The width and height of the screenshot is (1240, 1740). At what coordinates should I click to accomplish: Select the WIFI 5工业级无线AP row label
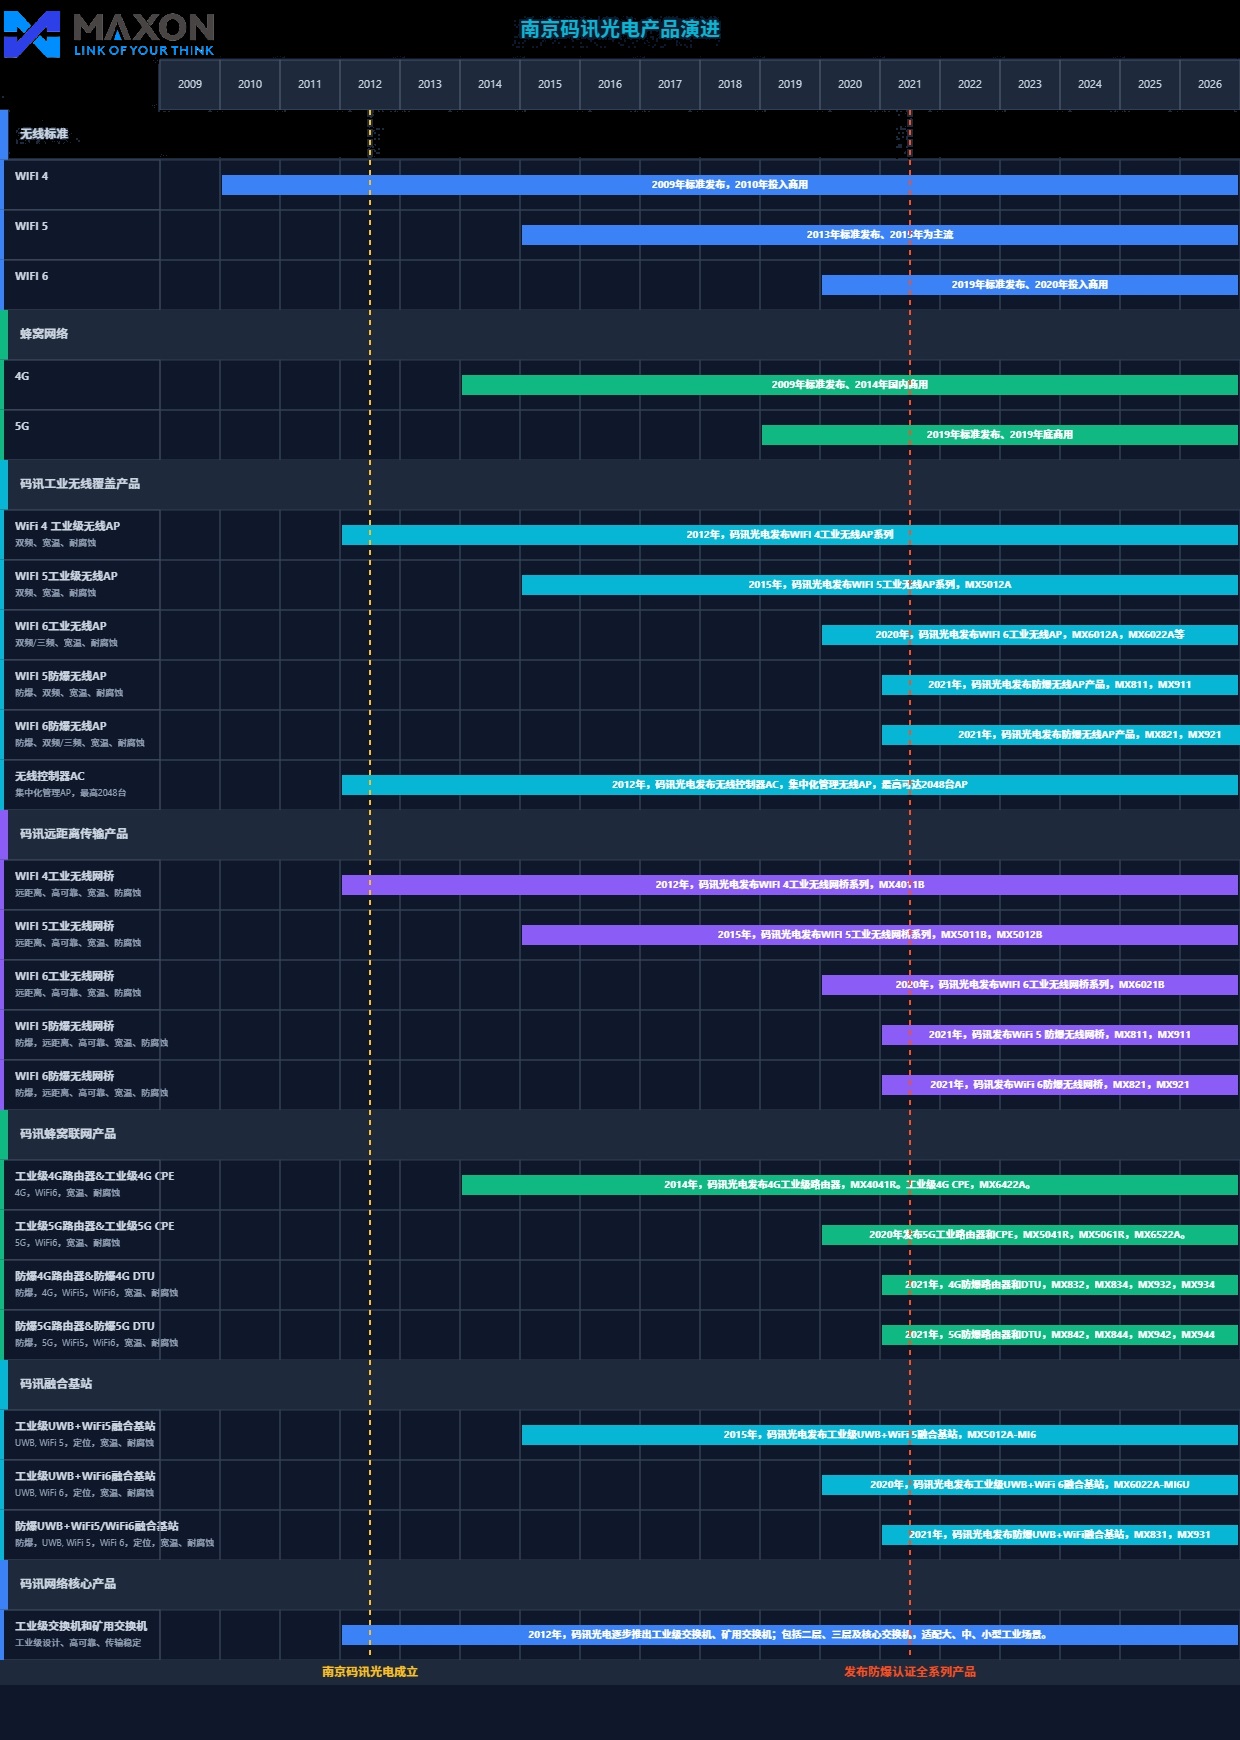pyautogui.click(x=66, y=577)
